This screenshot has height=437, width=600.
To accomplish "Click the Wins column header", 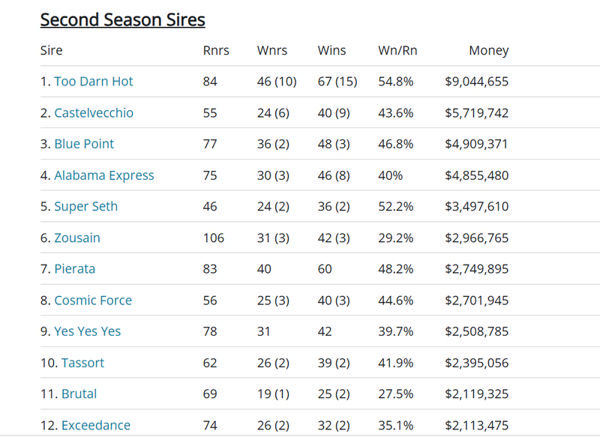I will [x=331, y=50].
